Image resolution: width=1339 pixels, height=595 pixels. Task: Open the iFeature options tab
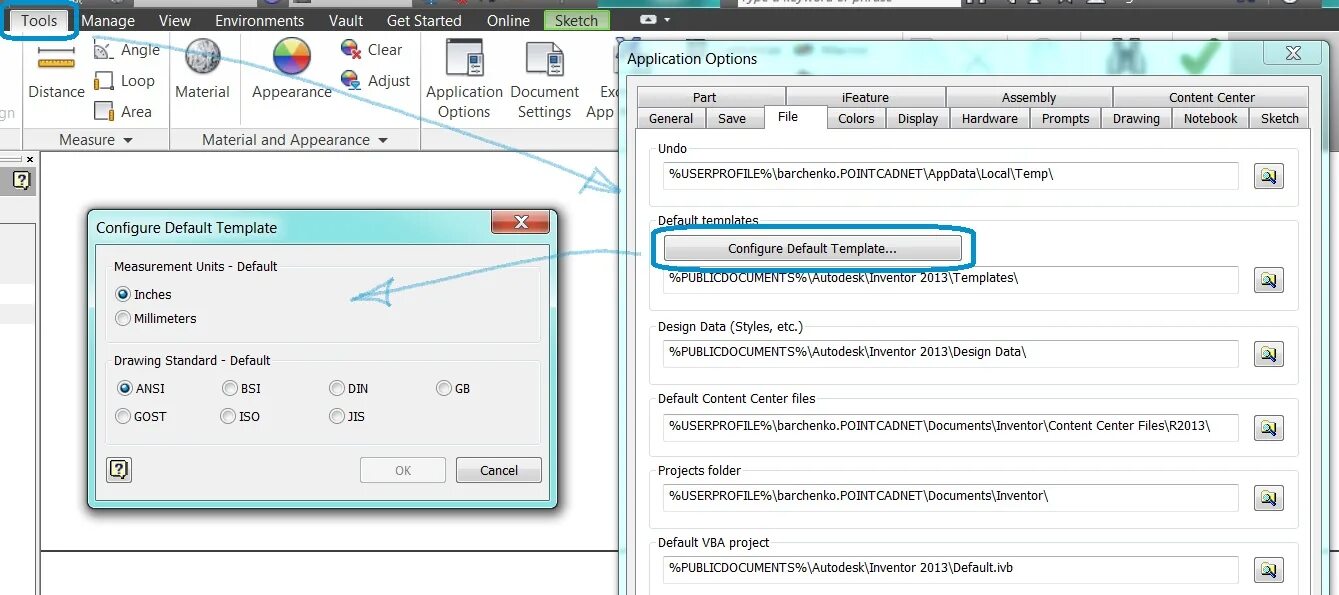[865, 97]
